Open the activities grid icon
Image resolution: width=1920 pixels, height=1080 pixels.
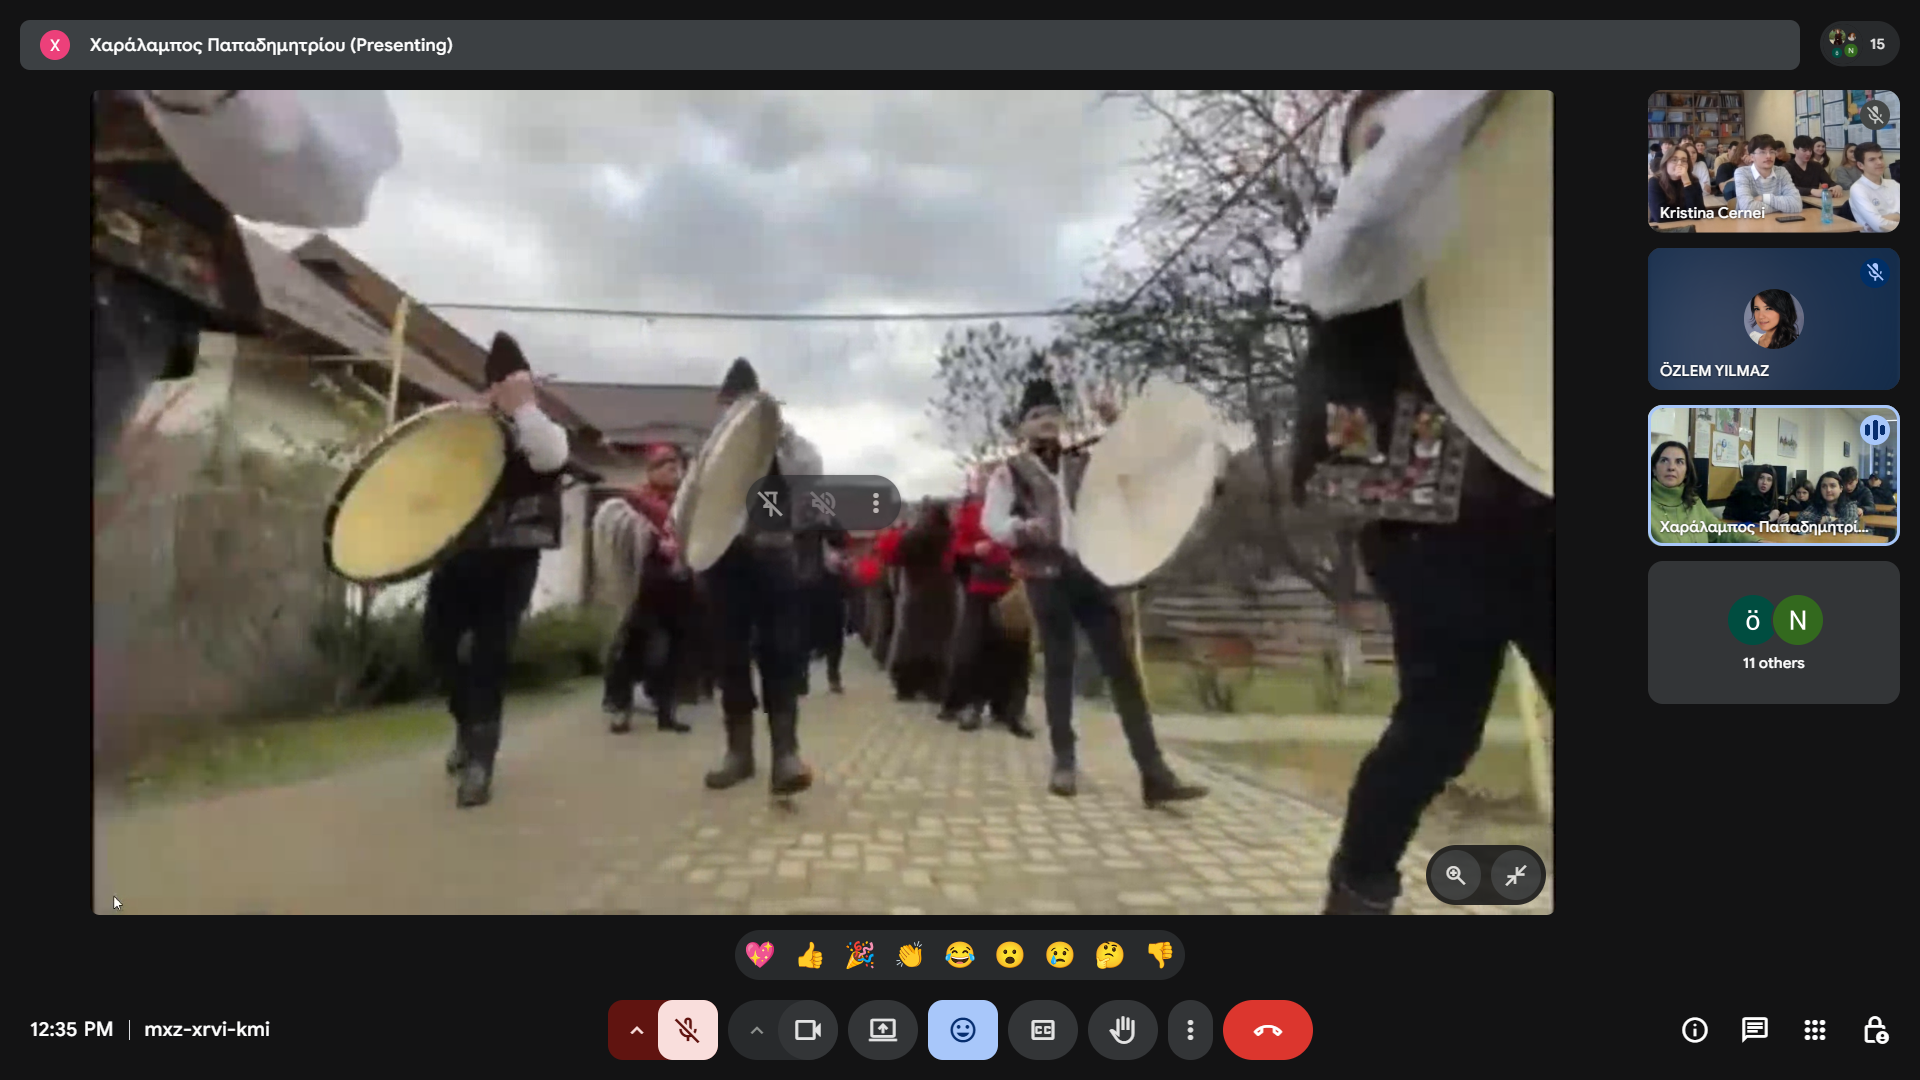point(1814,1030)
